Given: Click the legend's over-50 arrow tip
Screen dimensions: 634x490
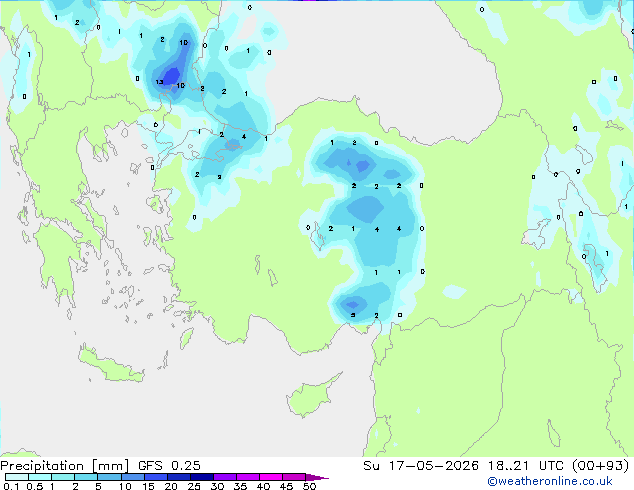Looking at the screenshot, I should click(317, 477).
